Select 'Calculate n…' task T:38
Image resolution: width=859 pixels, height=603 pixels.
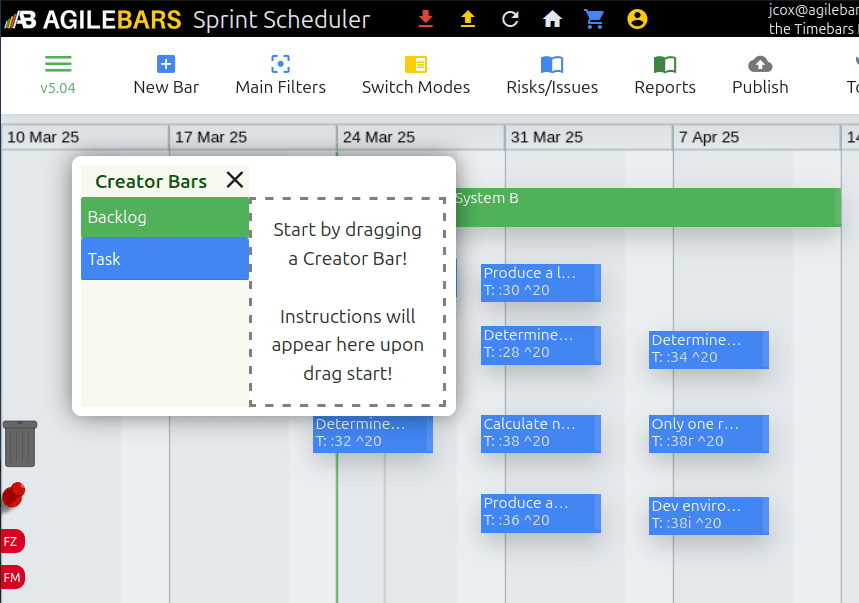[541, 434]
